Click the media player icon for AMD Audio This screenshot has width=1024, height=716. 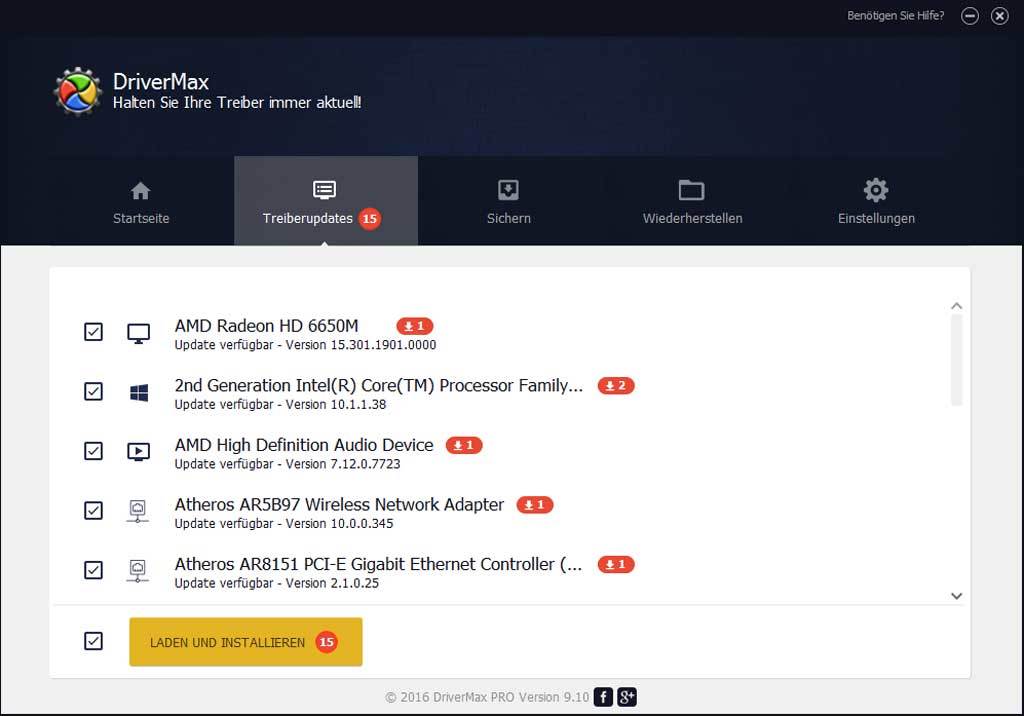[138, 452]
